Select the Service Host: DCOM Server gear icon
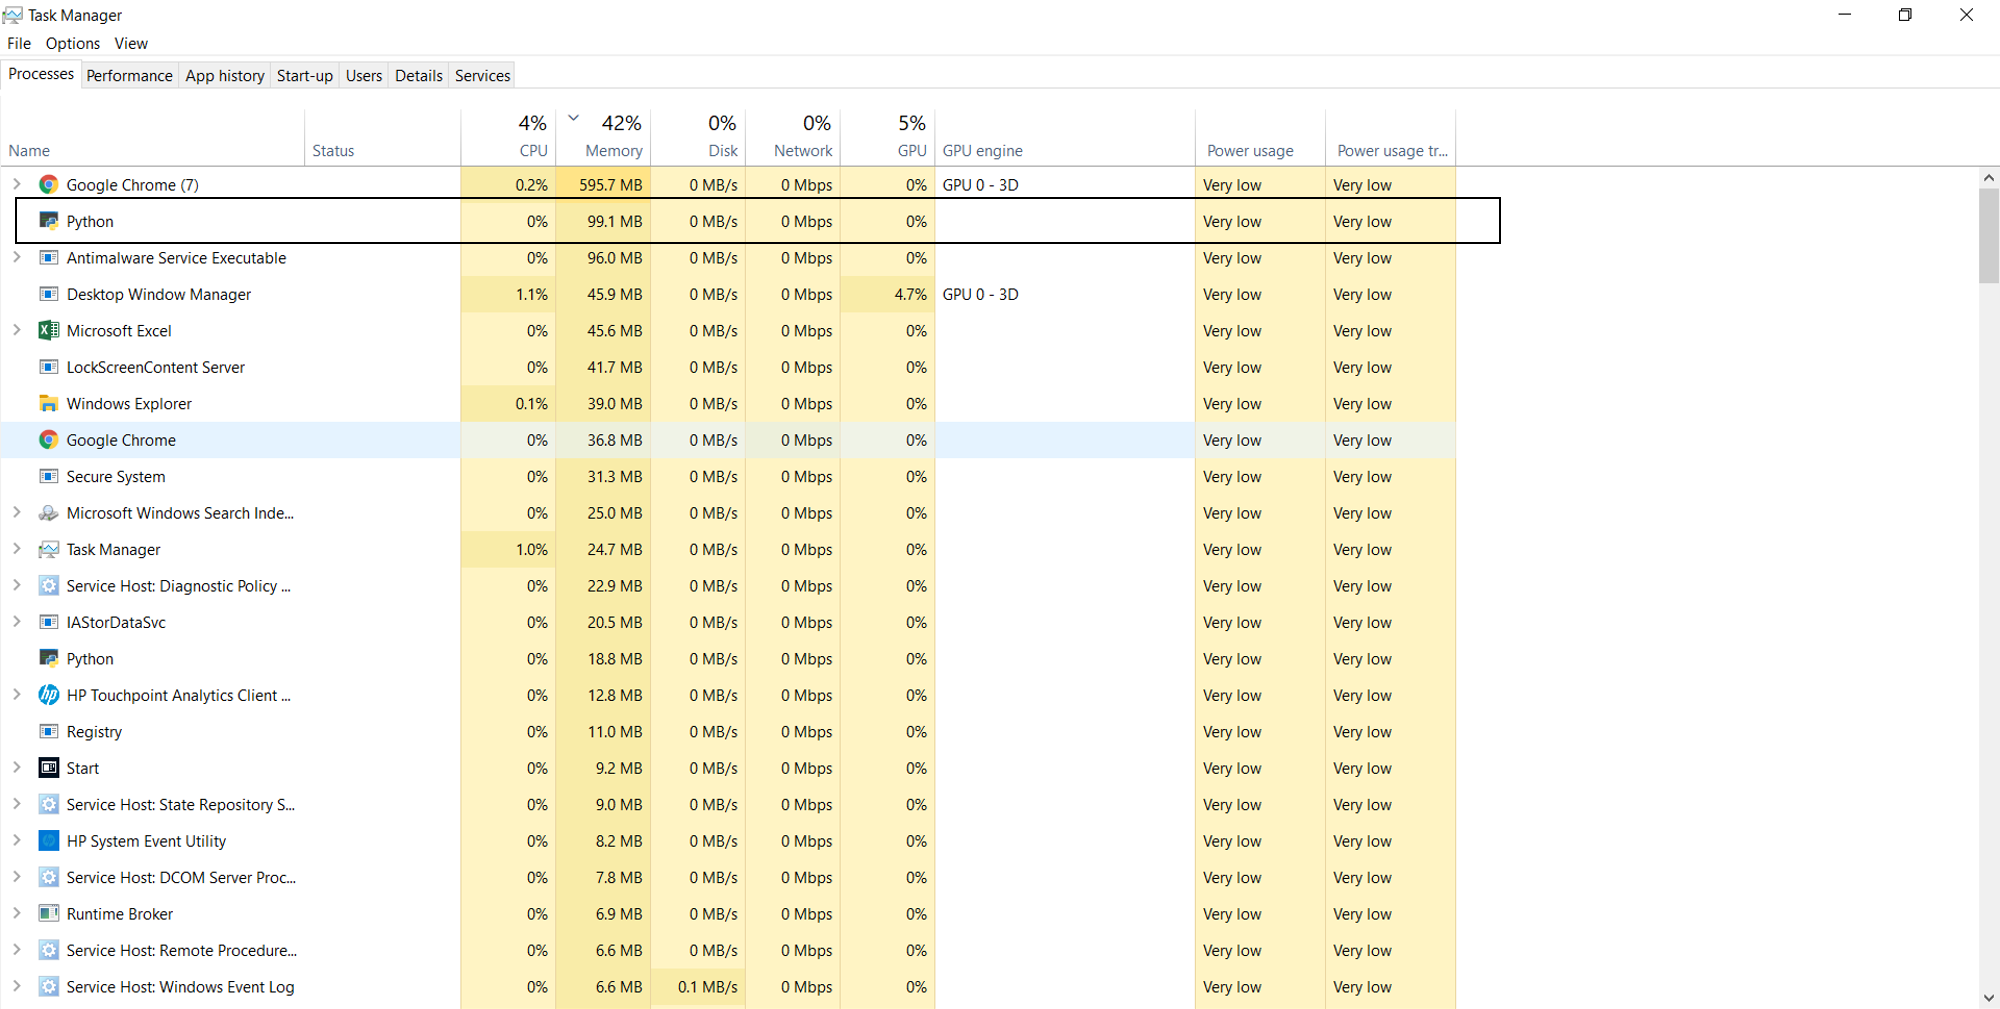The image size is (2000, 1009). [x=48, y=878]
